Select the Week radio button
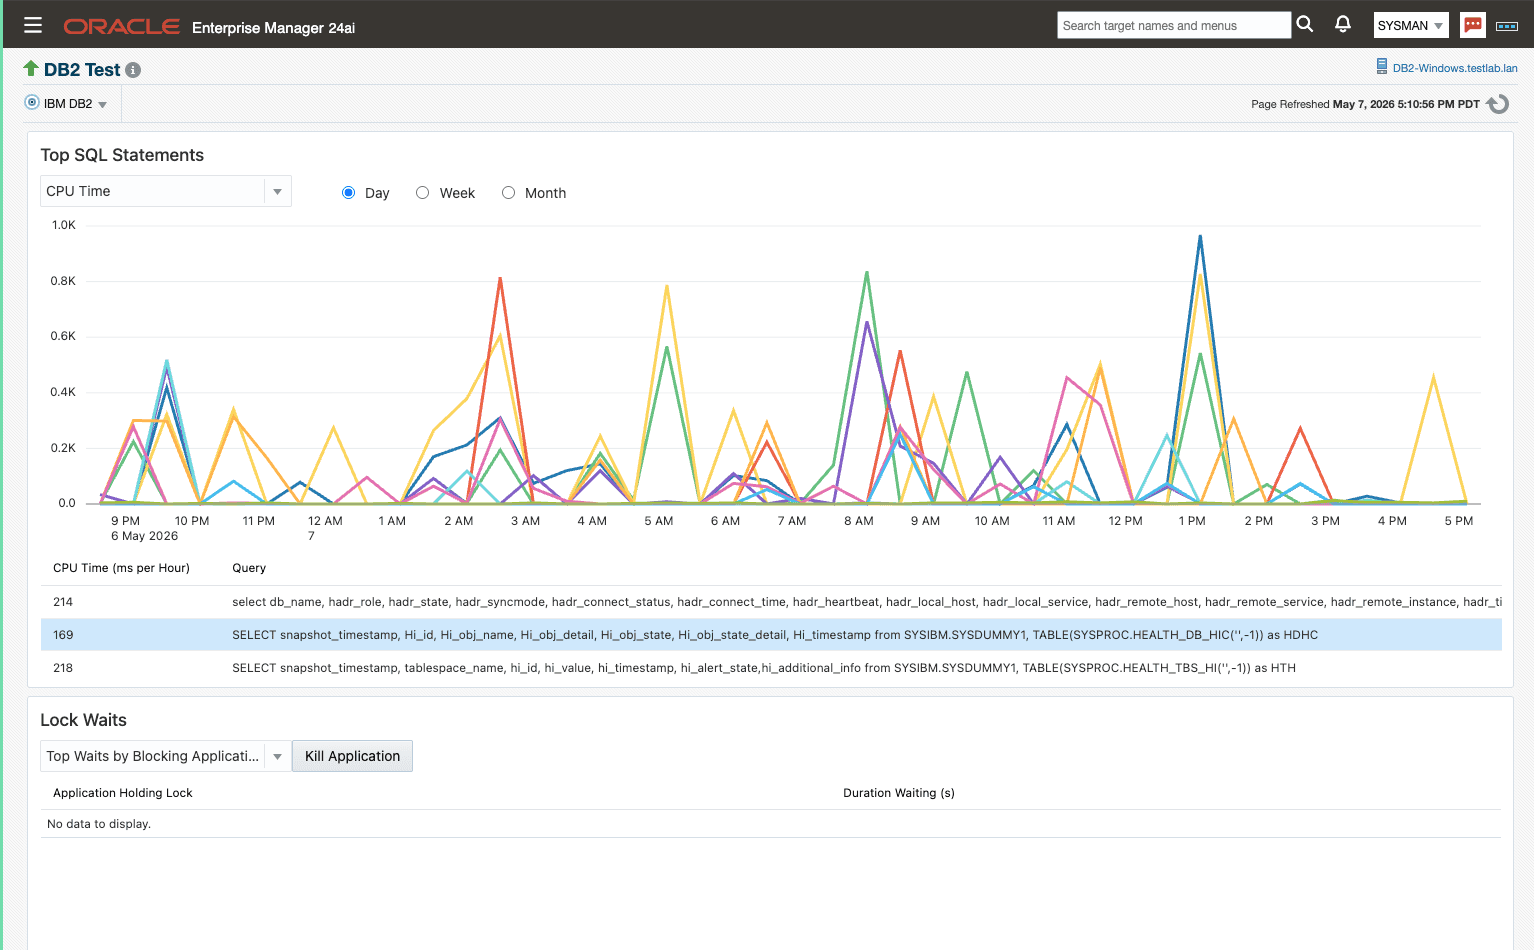1534x950 pixels. pyautogui.click(x=423, y=193)
